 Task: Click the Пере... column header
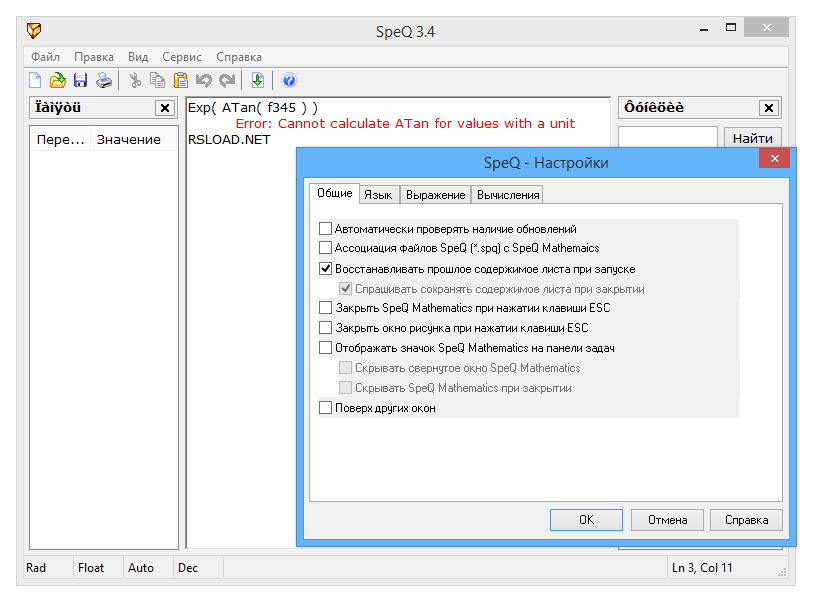click(x=60, y=140)
